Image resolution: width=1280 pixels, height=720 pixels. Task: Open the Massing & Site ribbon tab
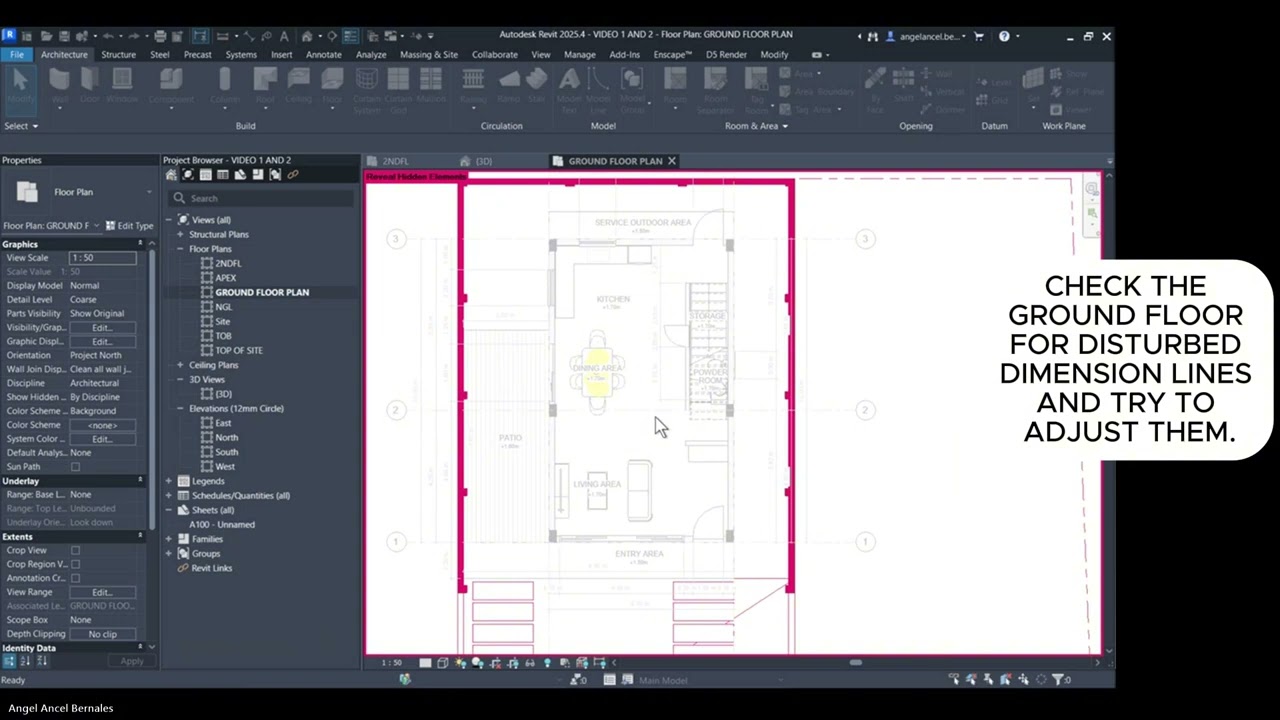(429, 54)
